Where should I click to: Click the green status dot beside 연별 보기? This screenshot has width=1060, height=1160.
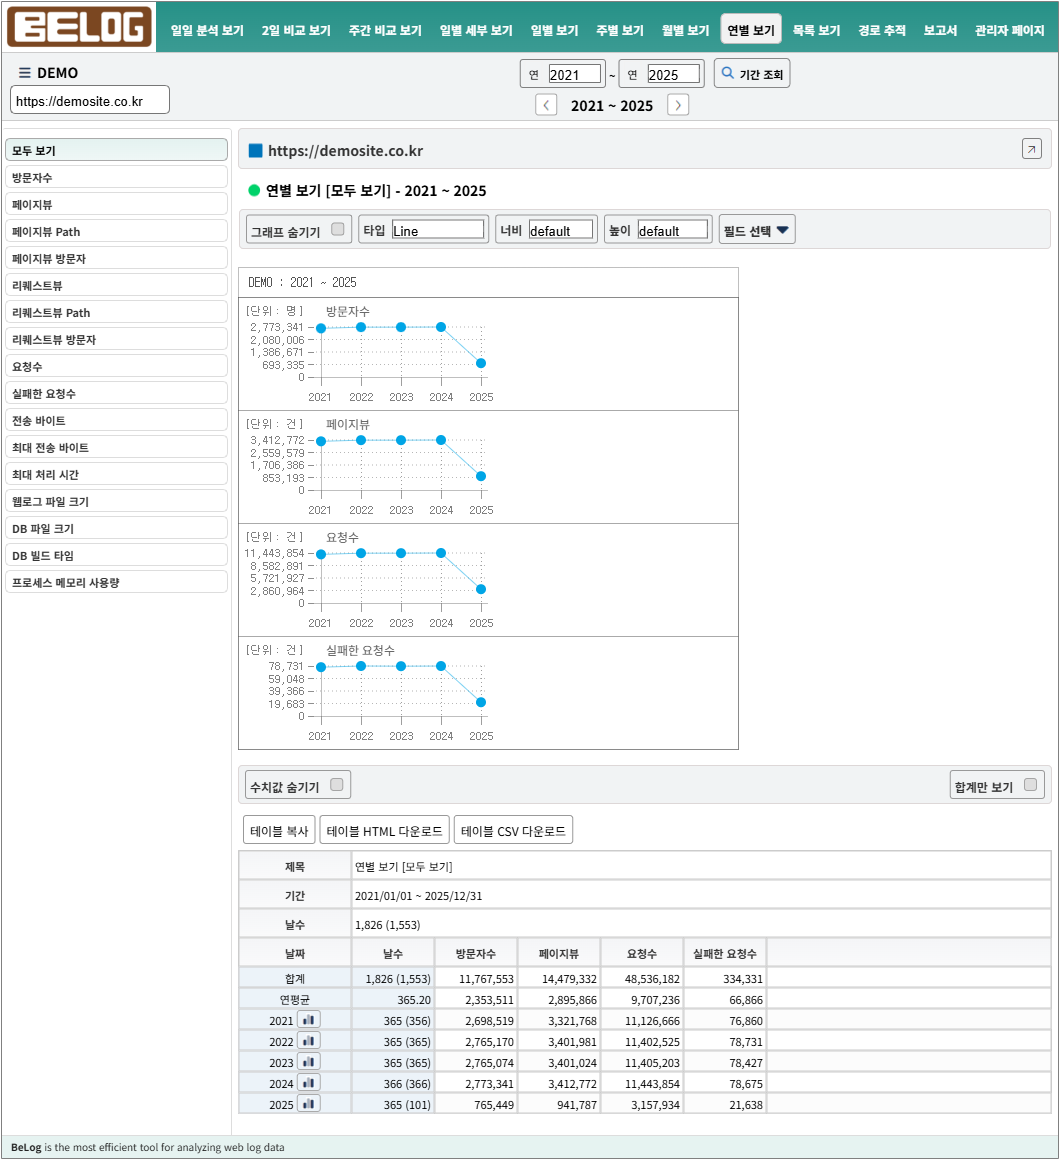pyautogui.click(x=254, y=190)
